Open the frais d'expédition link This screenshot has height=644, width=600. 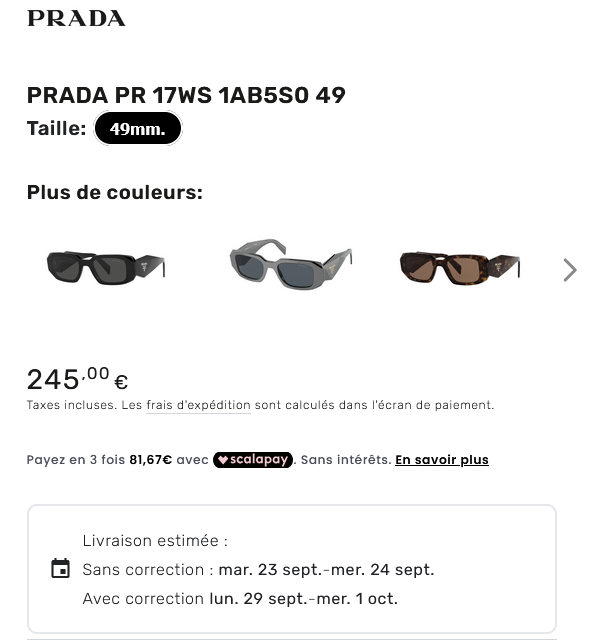[x=198, y=405]
